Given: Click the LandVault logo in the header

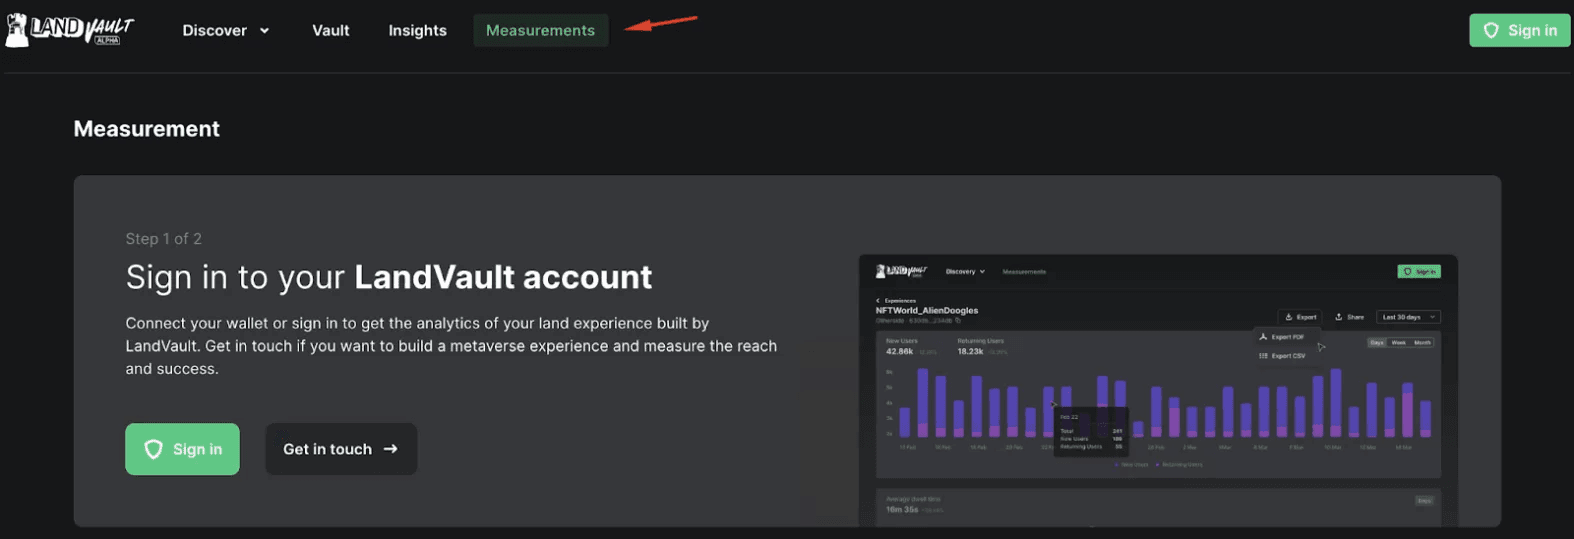Looking at the screenshot, I should pyautogui.click(x=70, y=30).
